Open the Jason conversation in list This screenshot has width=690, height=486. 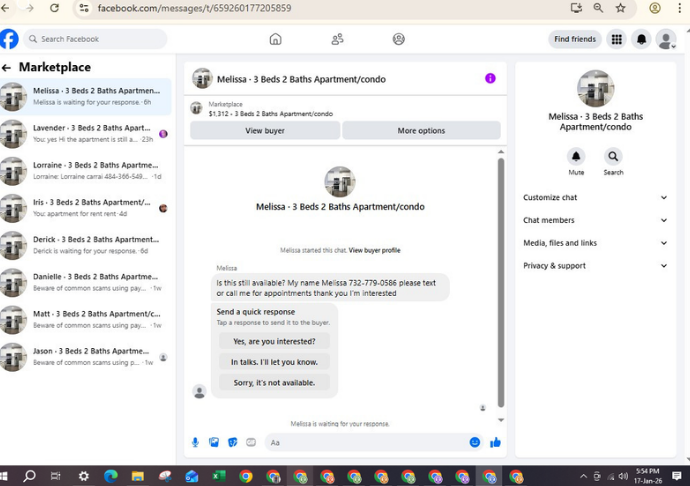tap(86, 357)
